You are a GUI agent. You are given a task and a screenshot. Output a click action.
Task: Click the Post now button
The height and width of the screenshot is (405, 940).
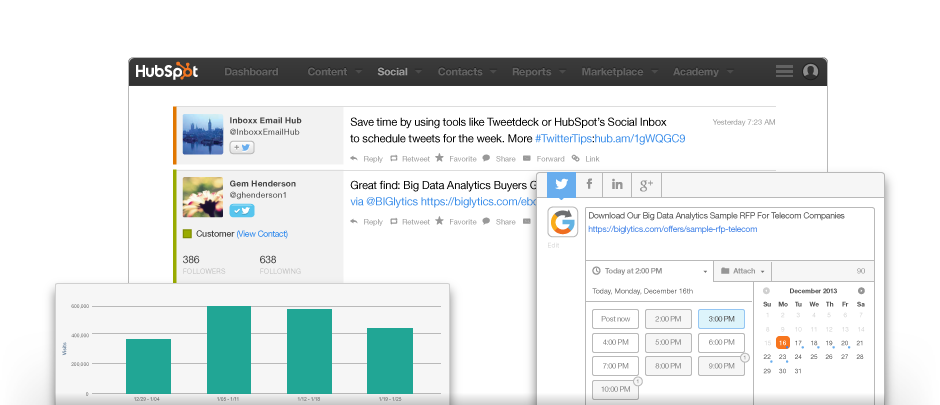615,318
